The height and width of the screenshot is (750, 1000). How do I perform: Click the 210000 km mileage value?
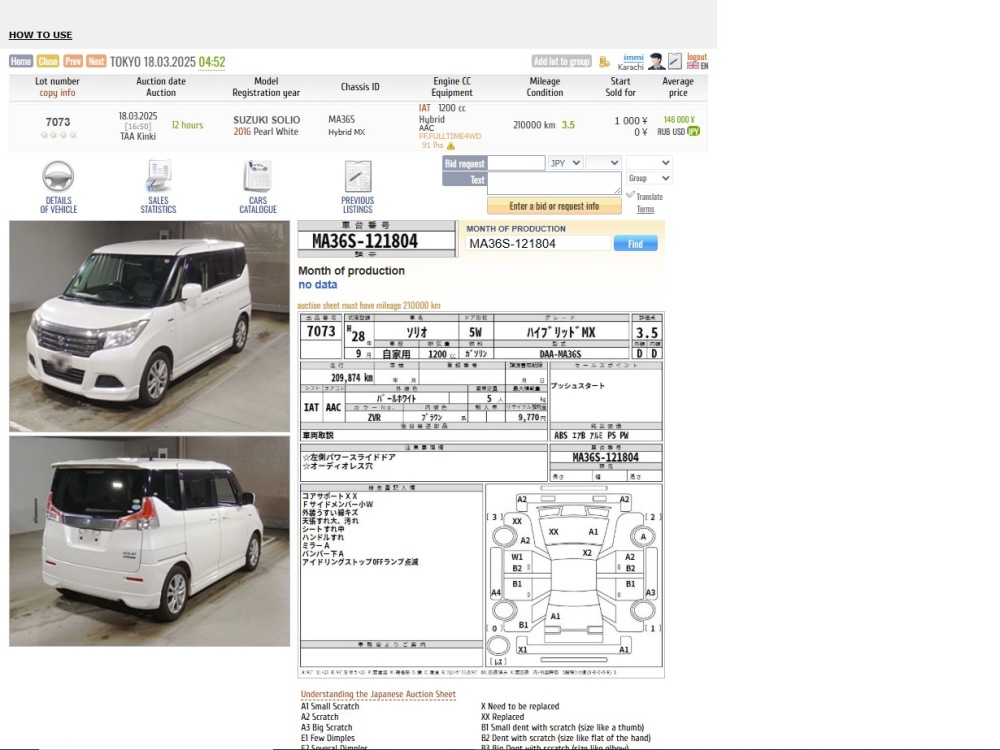tap(534, 125)
